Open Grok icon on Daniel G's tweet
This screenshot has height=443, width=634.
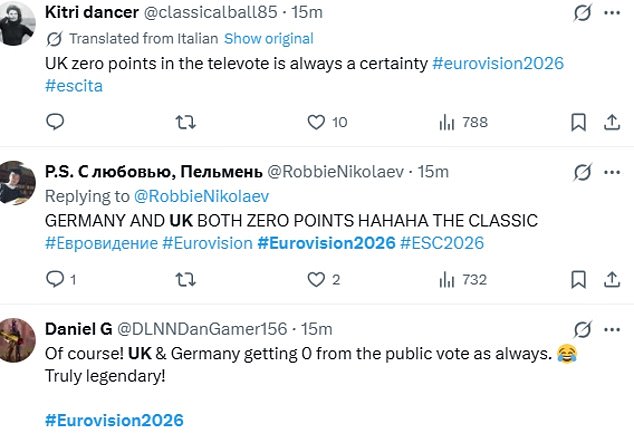pyautogui.click(x=583, y=330)
